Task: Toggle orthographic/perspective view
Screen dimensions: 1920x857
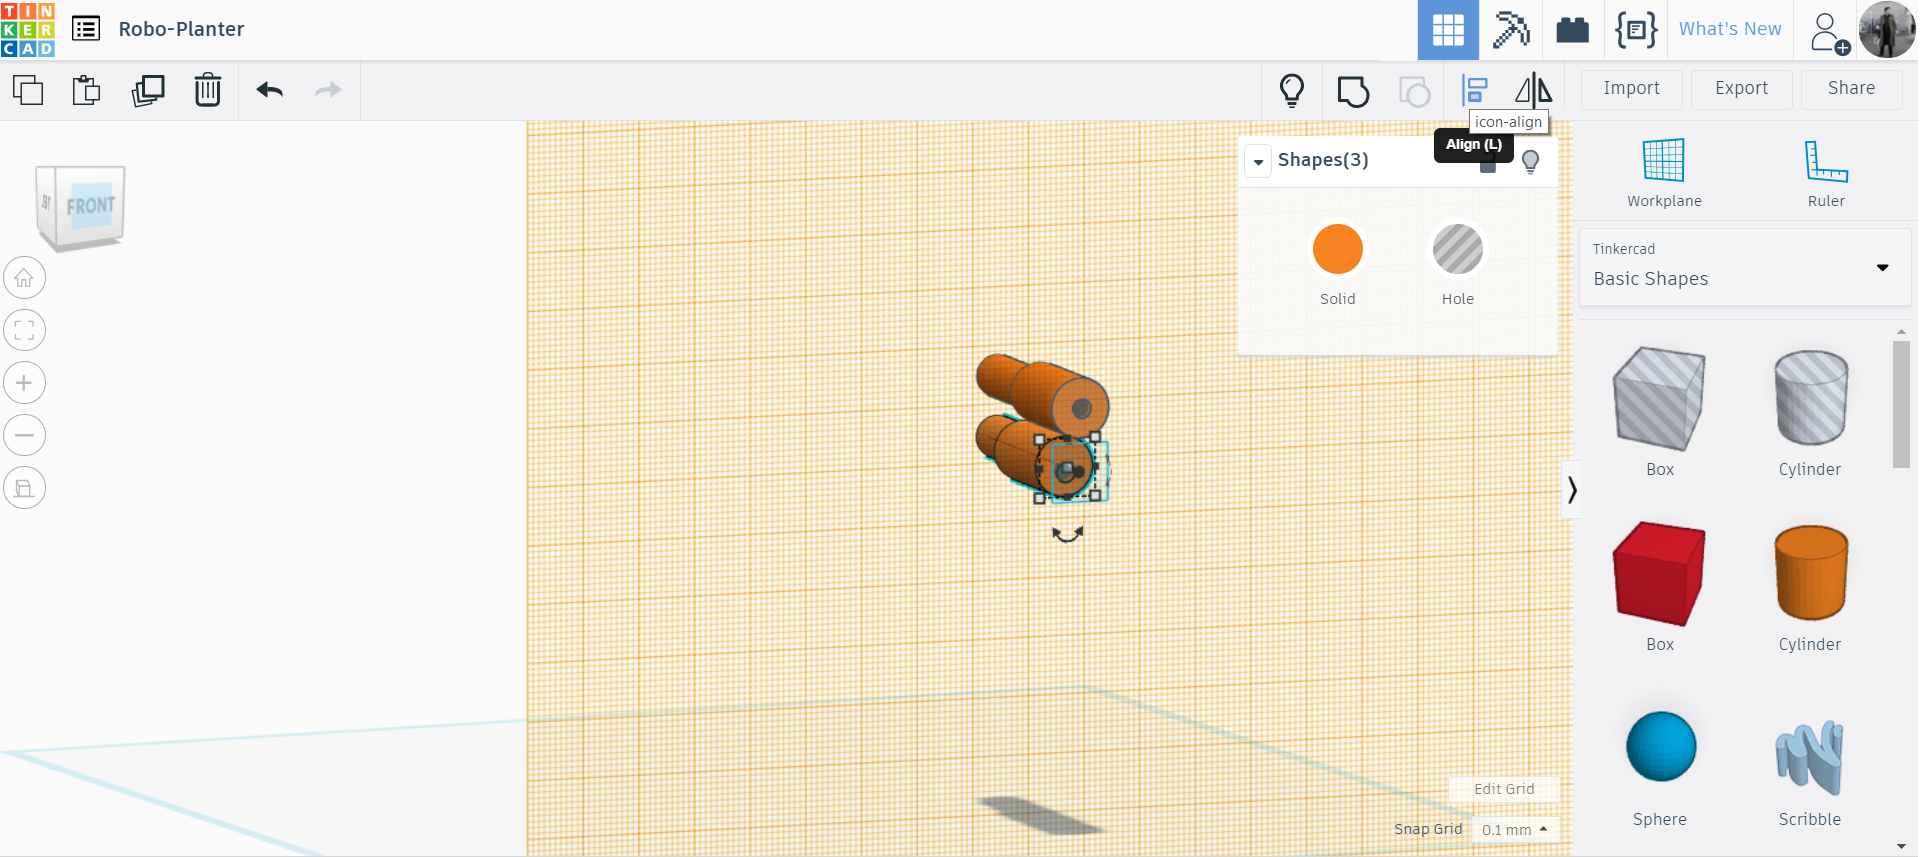Action: (x=24, y=488)
